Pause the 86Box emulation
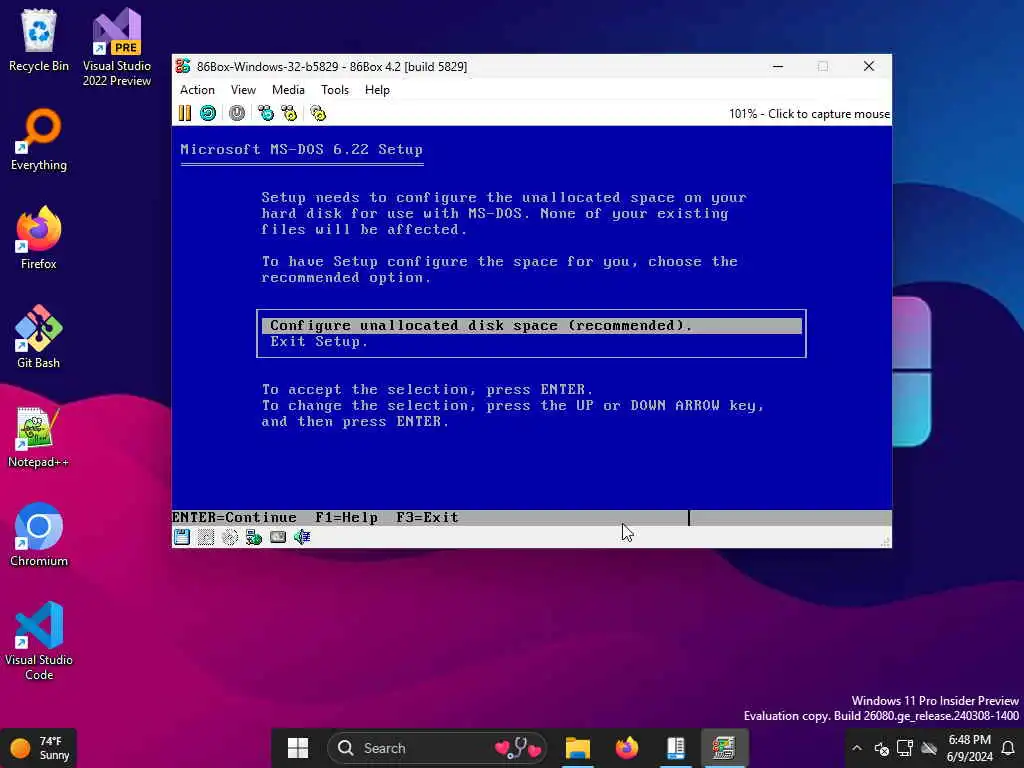 [185, 114]
